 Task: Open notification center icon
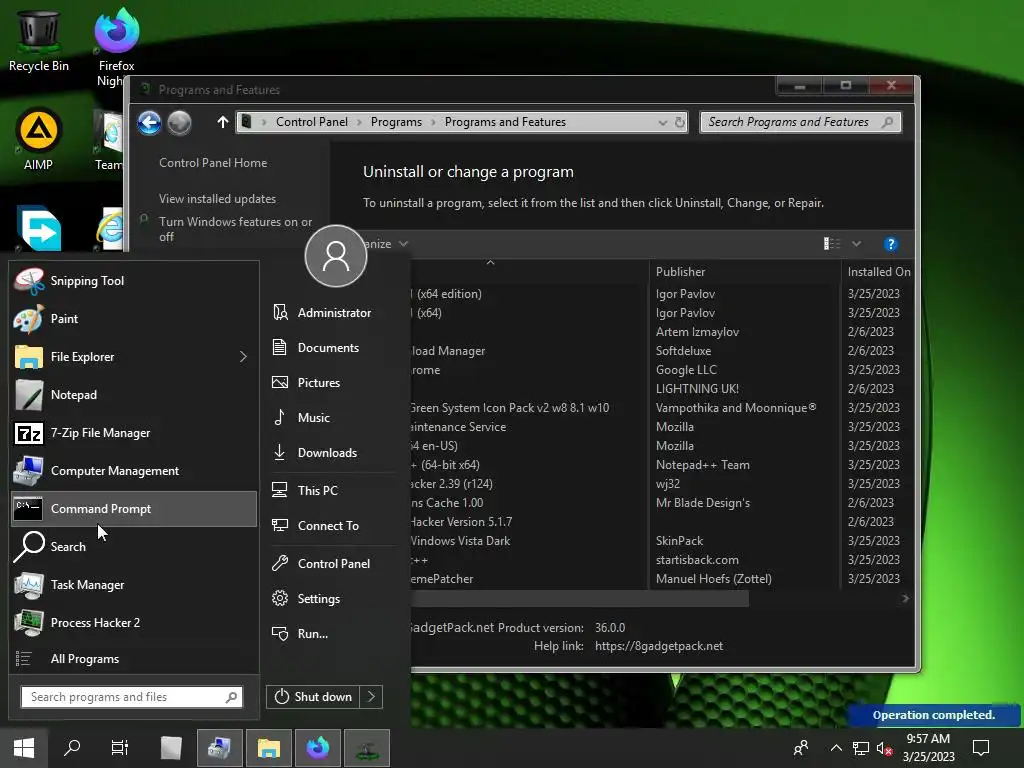click(x=981, y=748)
